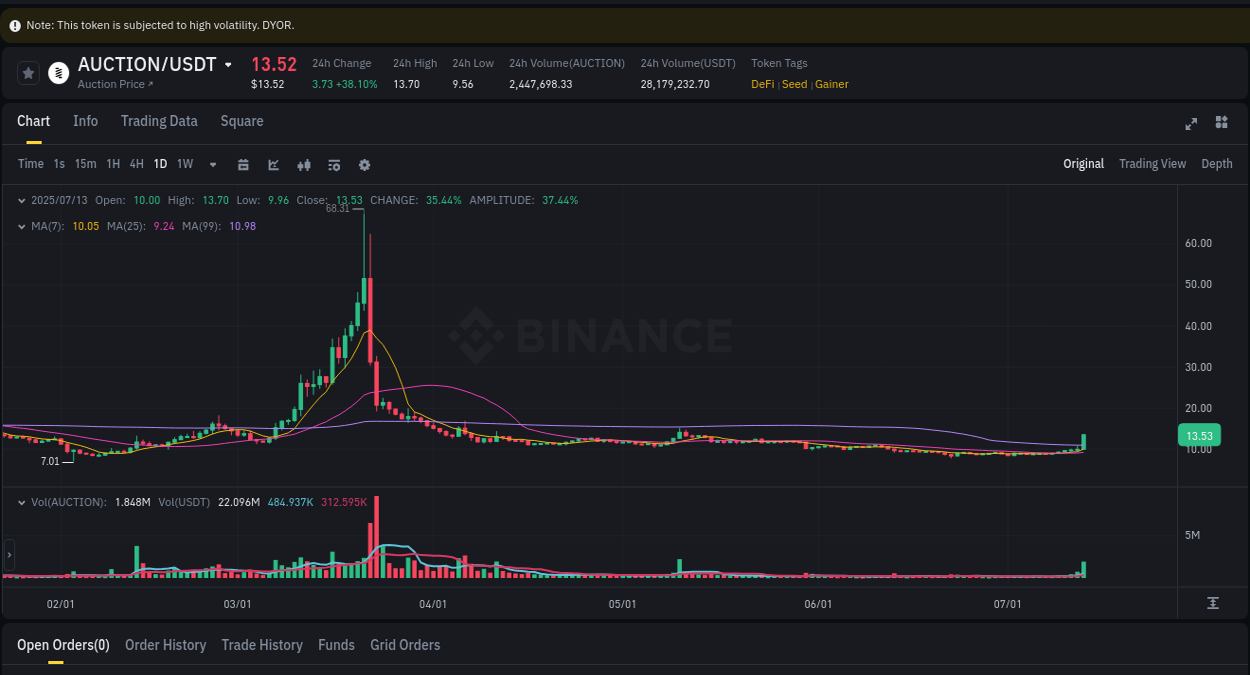Switch to the Trading Data tab
Screen dimensions: 1250x675
click(x=159, y=121)
